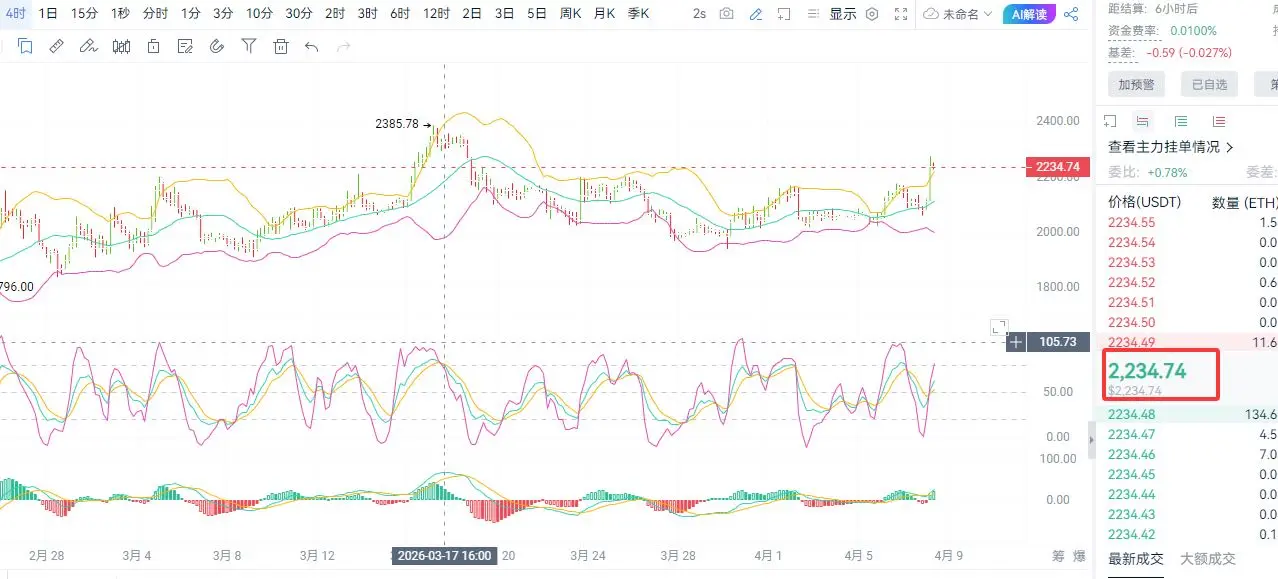
Task: Switch to the 1秒 timeframe
Action: [x=120, y=14]
